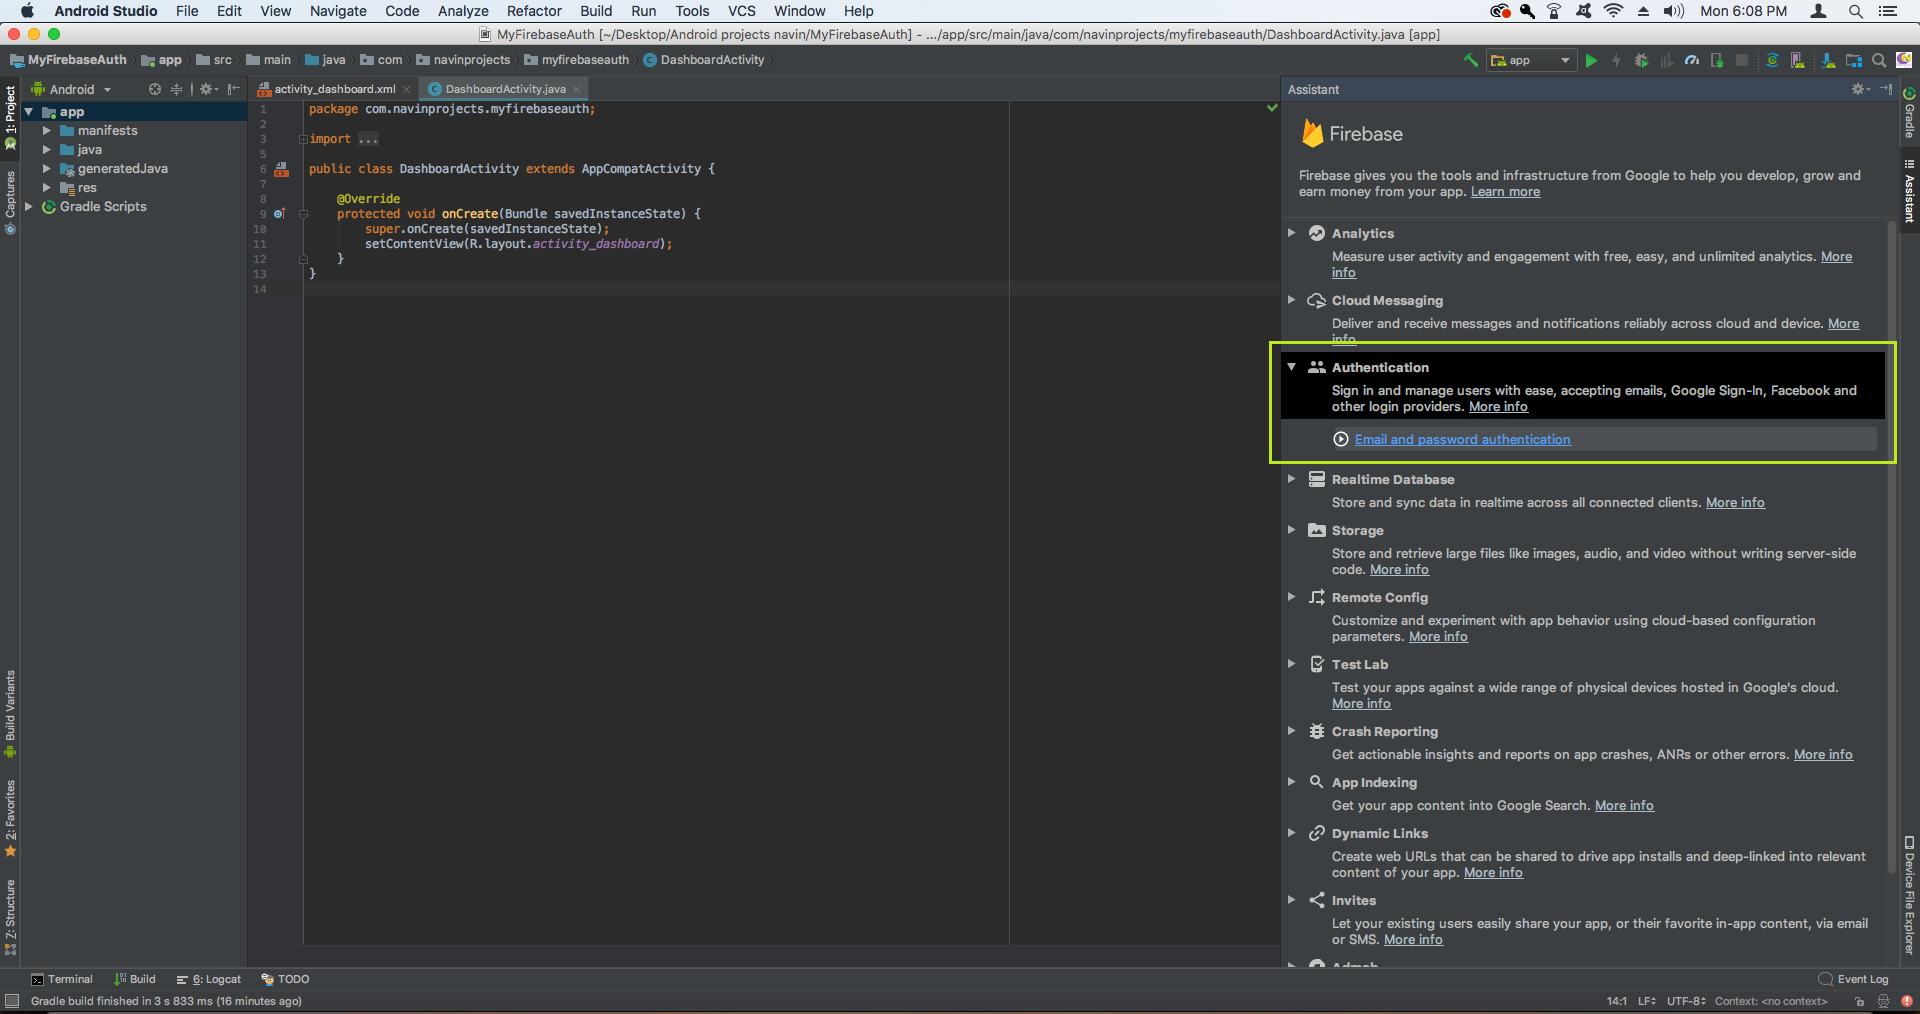
Task: Open the Profile app speedometer icon
Action: click(1692, 60)
